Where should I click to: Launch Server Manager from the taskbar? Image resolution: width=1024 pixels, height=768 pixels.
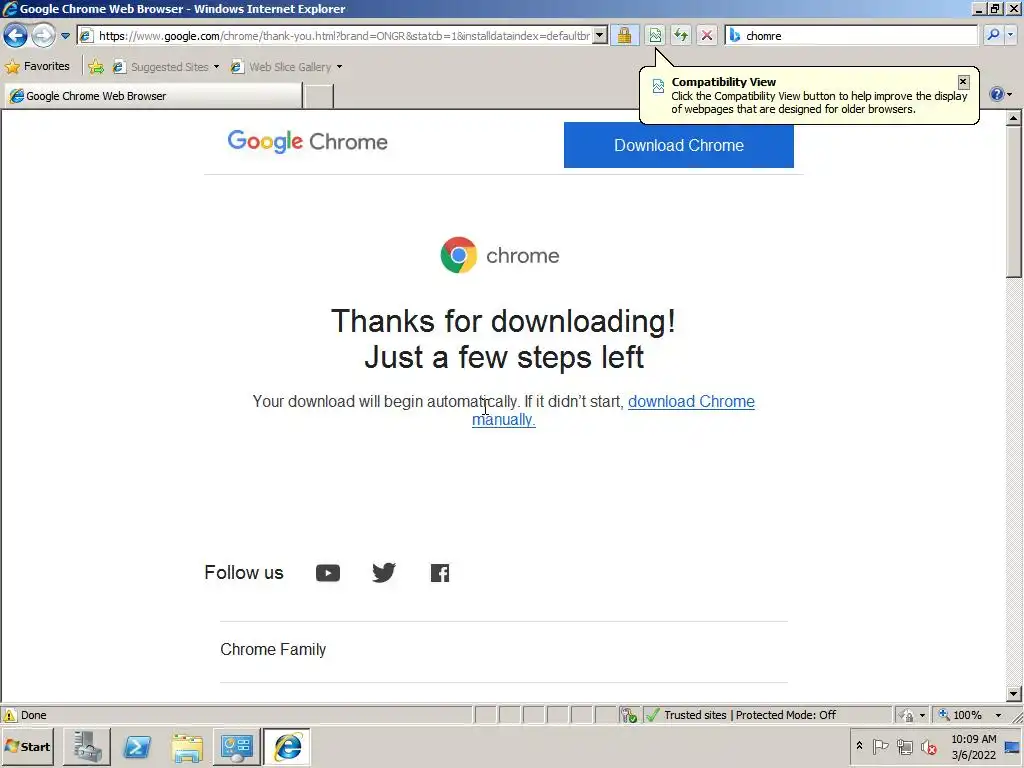tap(87, 747)
